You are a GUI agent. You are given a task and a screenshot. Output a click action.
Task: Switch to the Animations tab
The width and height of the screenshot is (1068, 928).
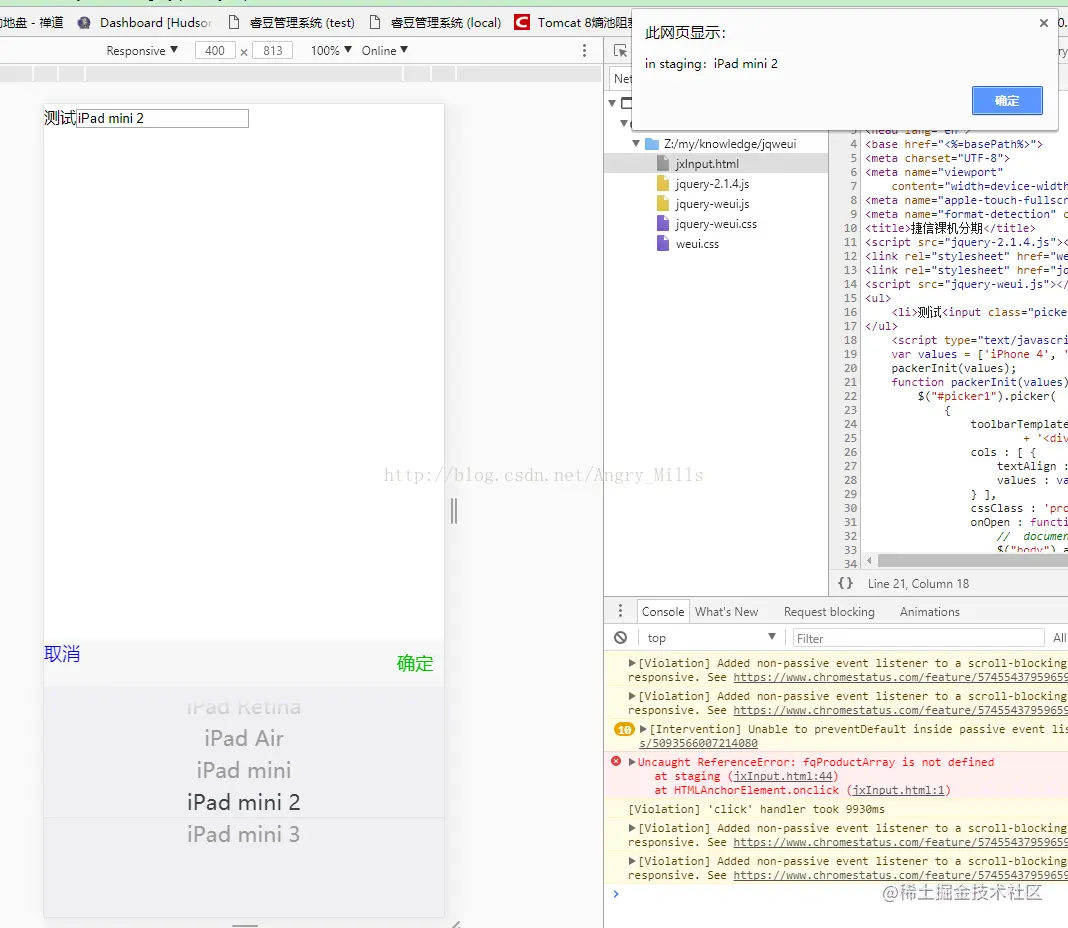tap(929, 612)
